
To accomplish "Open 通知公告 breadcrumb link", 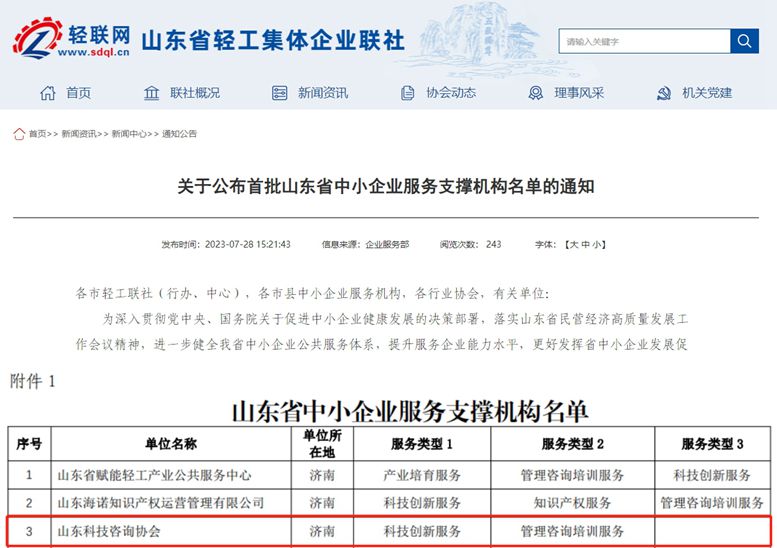I will (x=179, y=134).
